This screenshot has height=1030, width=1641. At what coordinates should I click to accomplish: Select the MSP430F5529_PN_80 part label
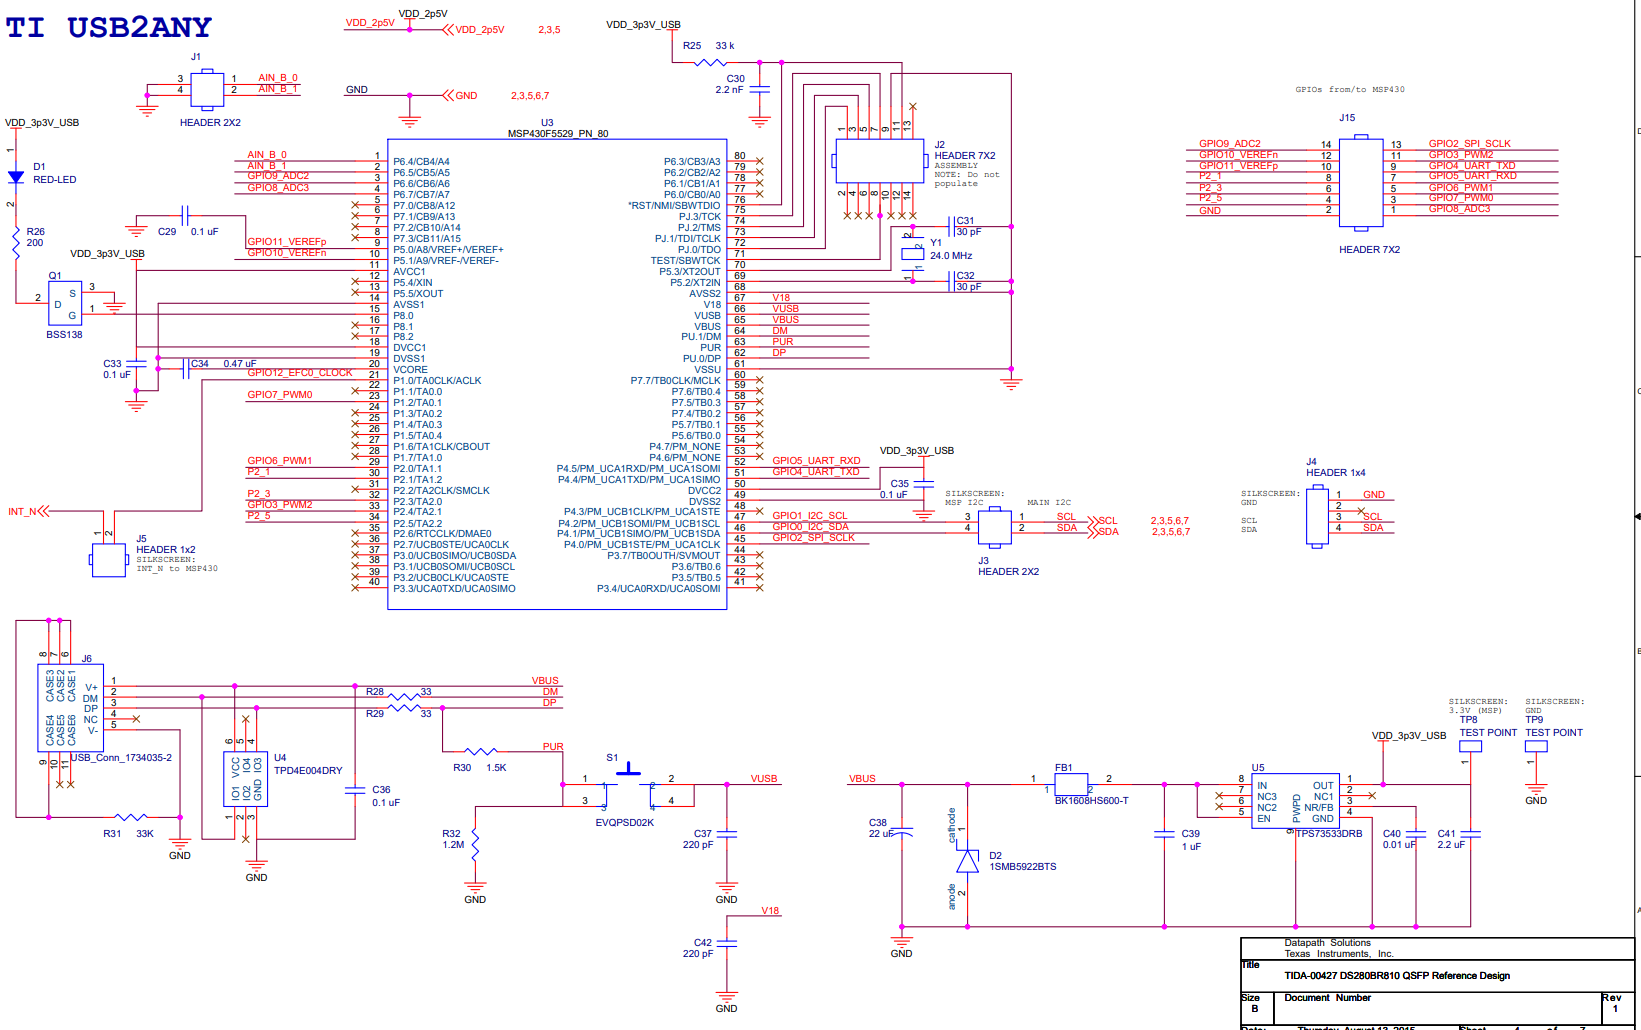(557, 134)
